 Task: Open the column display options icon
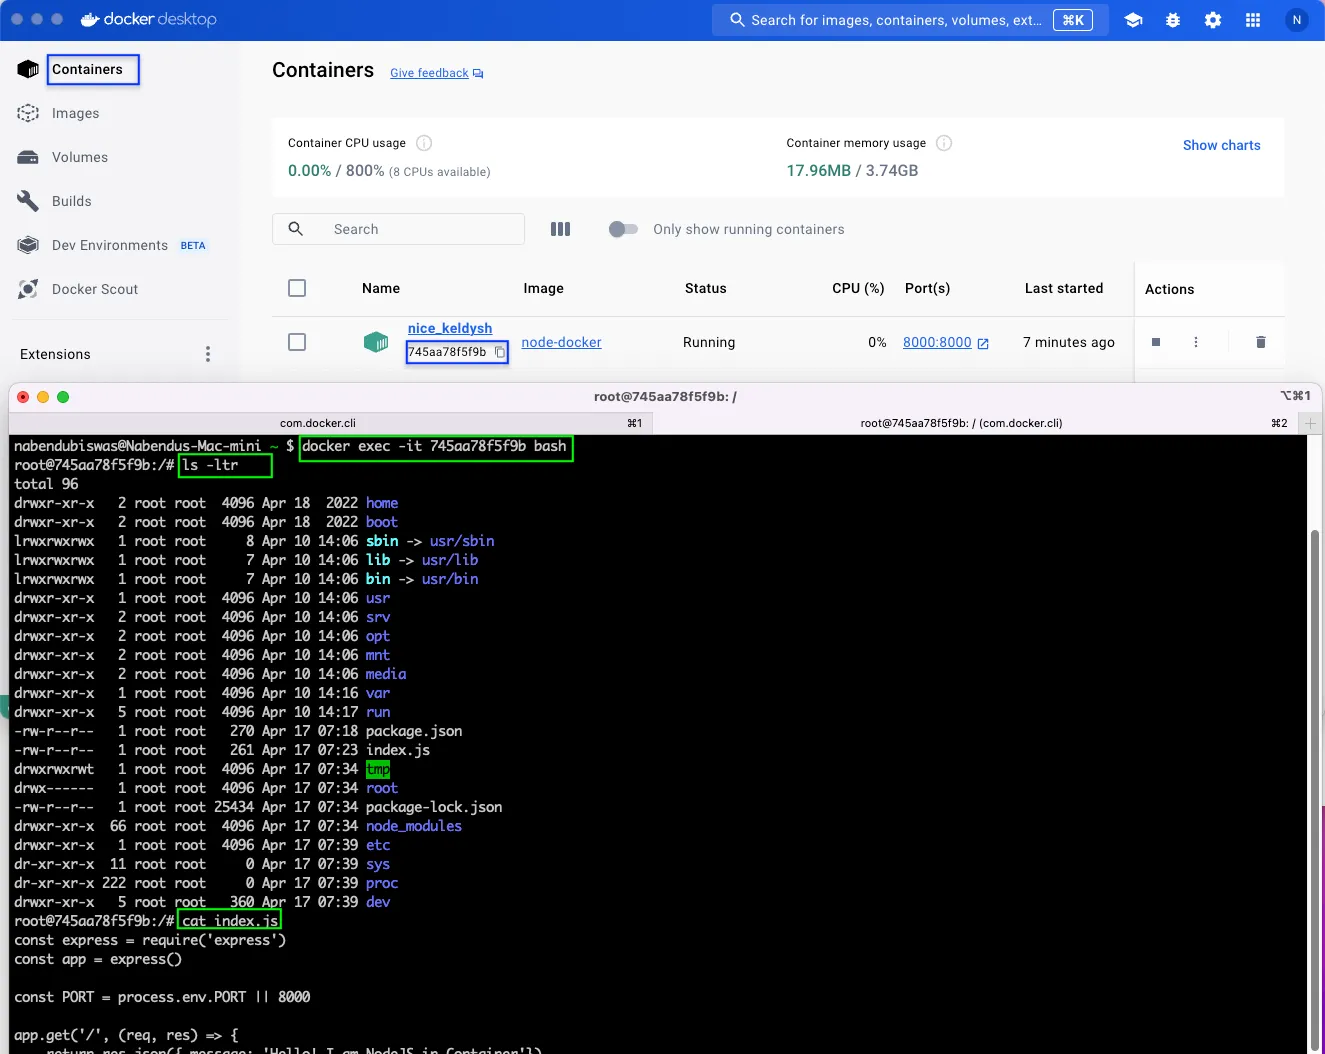coord(560,229)
